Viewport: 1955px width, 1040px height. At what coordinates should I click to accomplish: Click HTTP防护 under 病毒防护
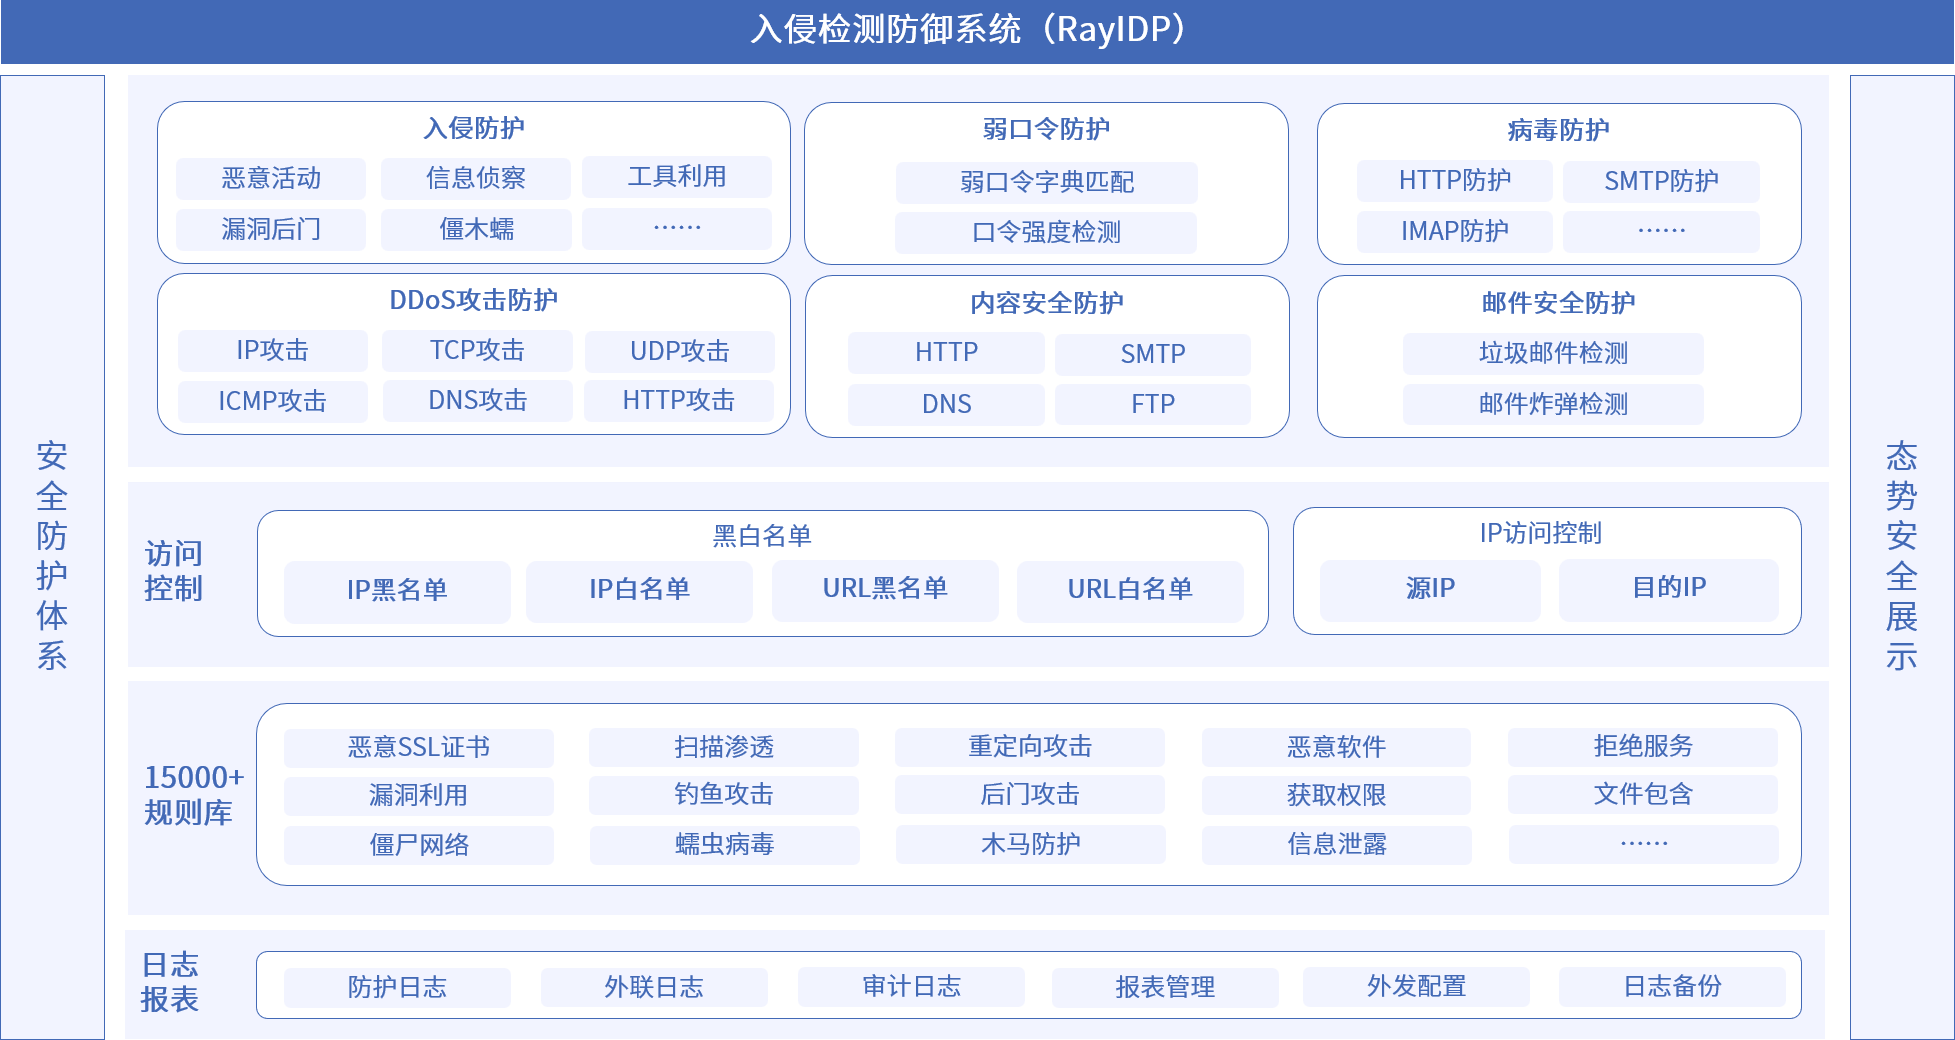1454,181
